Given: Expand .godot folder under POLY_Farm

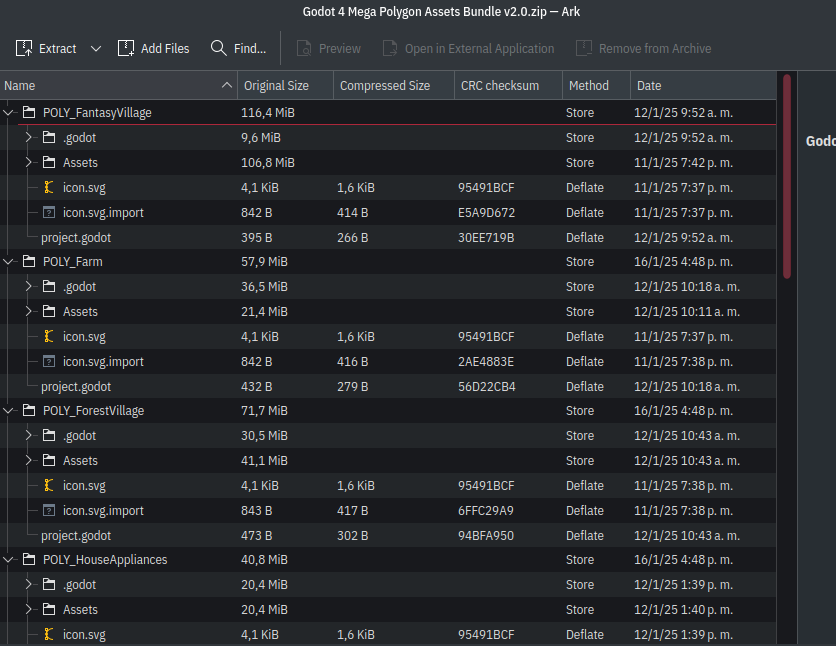Looking at the screenshot, I should (x=28, y=287).
